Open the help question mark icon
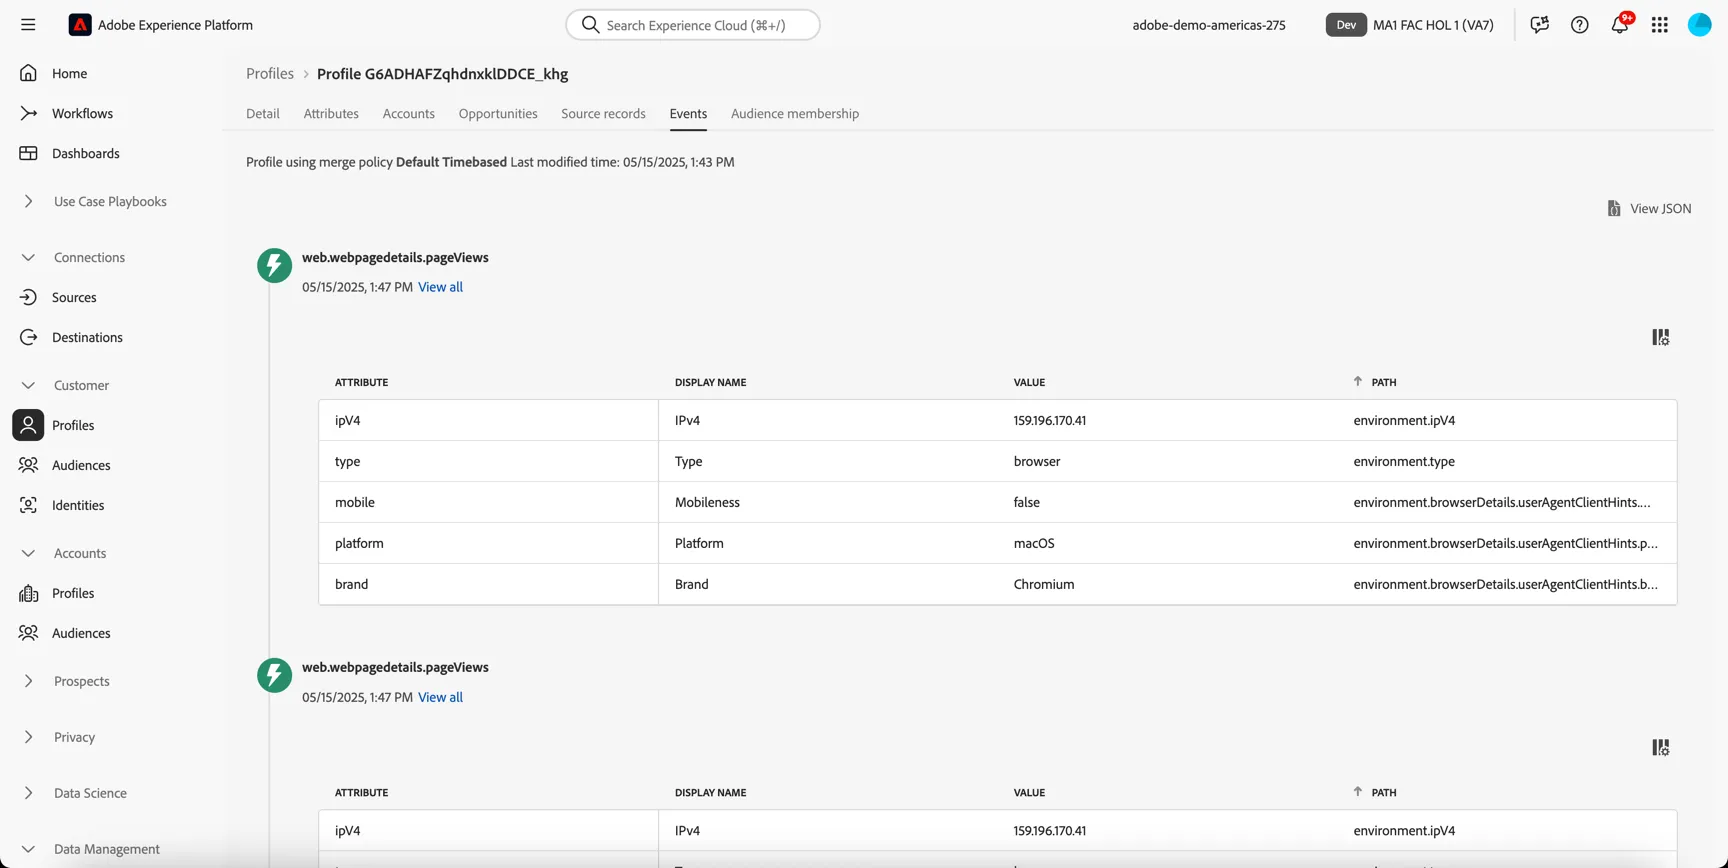The height and width of the screenshot is (868, 1728). pos(1580,25)
